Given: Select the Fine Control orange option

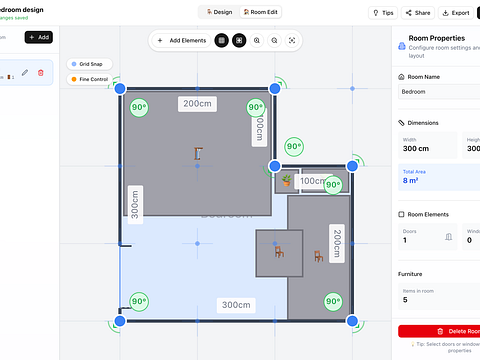Looking at the screenshot, I should 89,79.
